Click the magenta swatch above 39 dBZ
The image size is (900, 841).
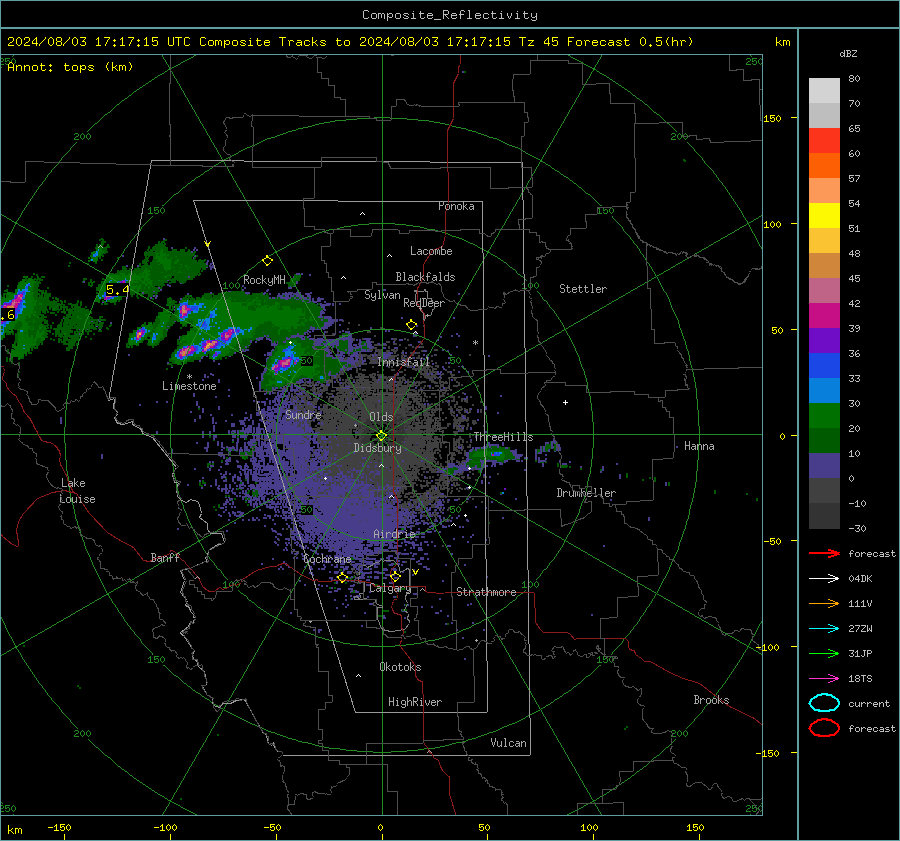(824, 315)
